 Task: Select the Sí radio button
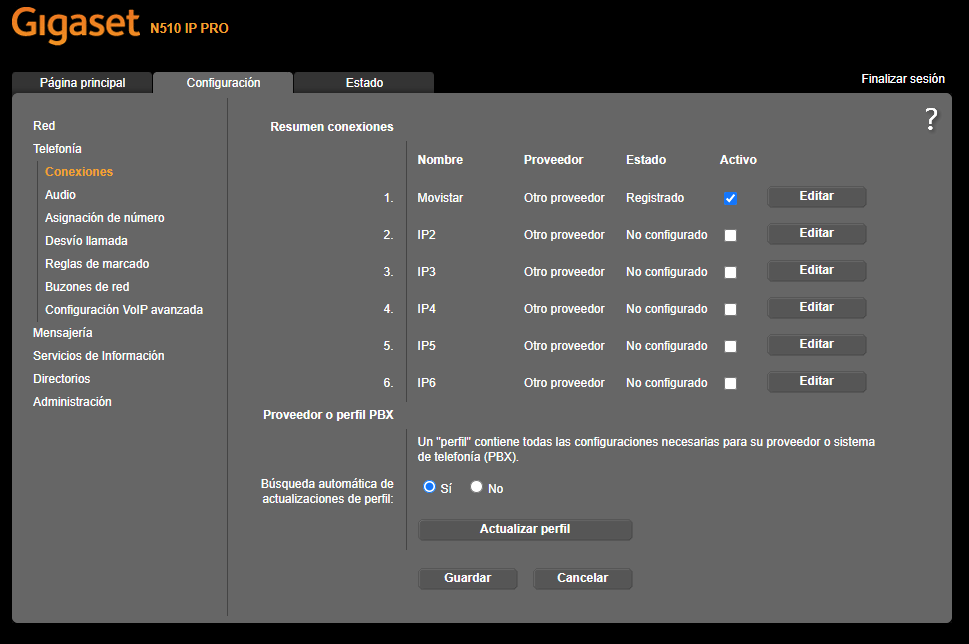[x=427, y=487]
